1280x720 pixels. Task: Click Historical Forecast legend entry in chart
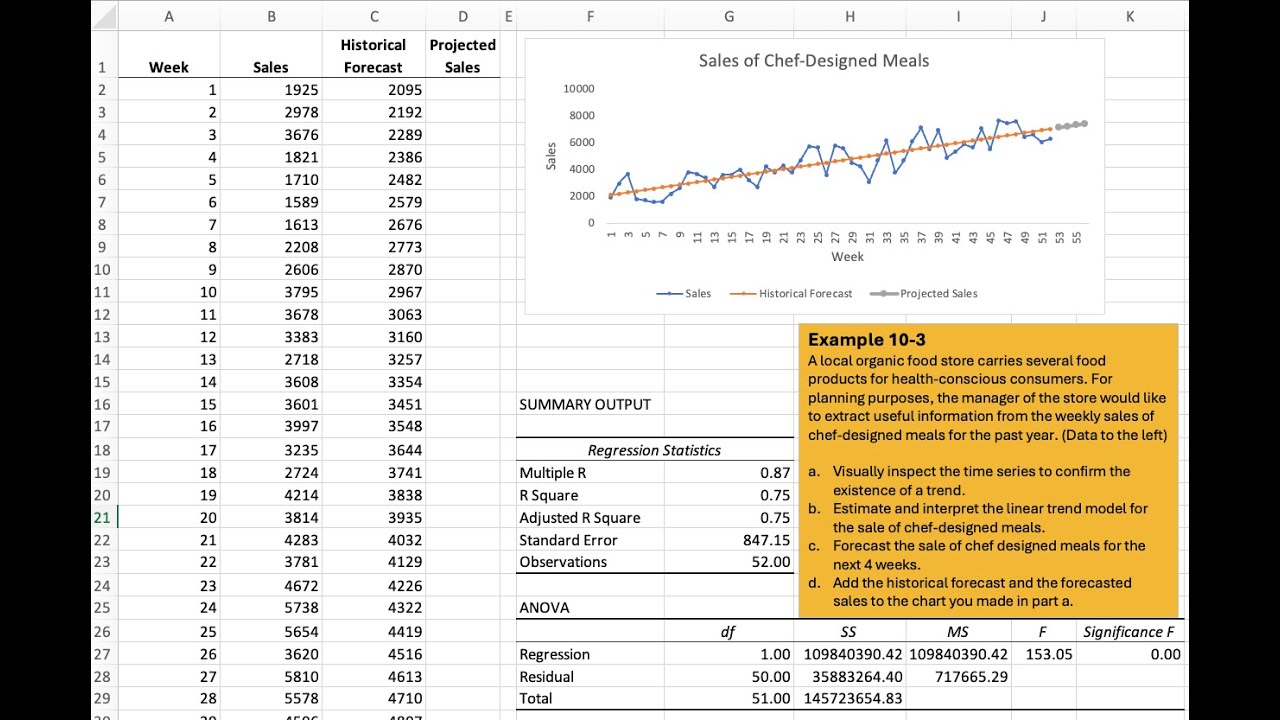[x=791, y=293]
